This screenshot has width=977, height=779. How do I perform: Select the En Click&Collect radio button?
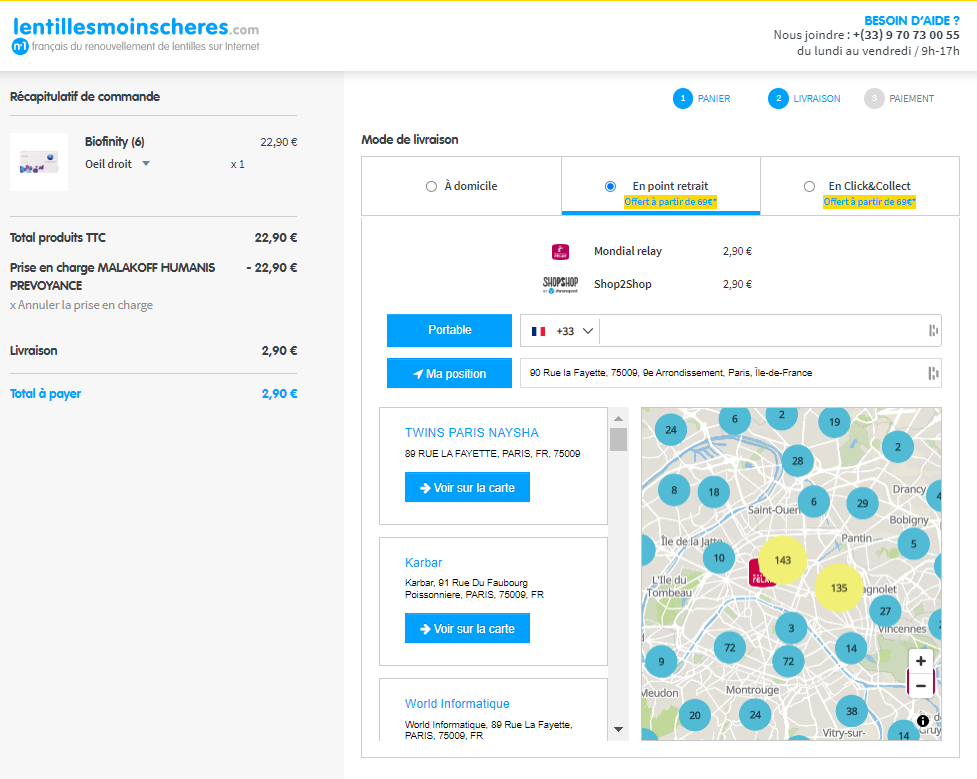click(x=809, y=186)
